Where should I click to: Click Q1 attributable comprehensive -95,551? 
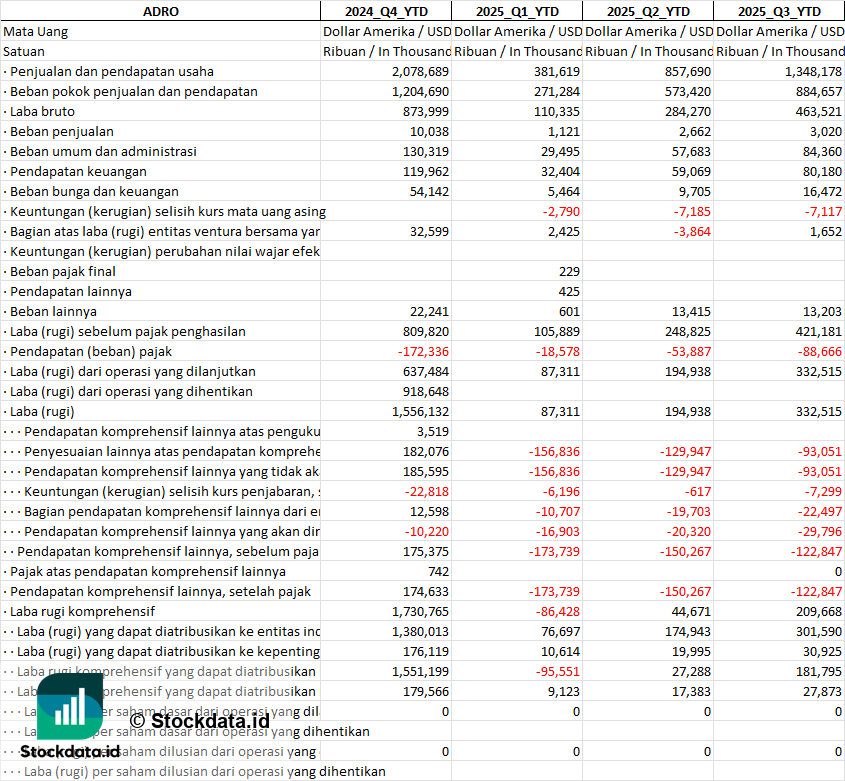point(558,671)
